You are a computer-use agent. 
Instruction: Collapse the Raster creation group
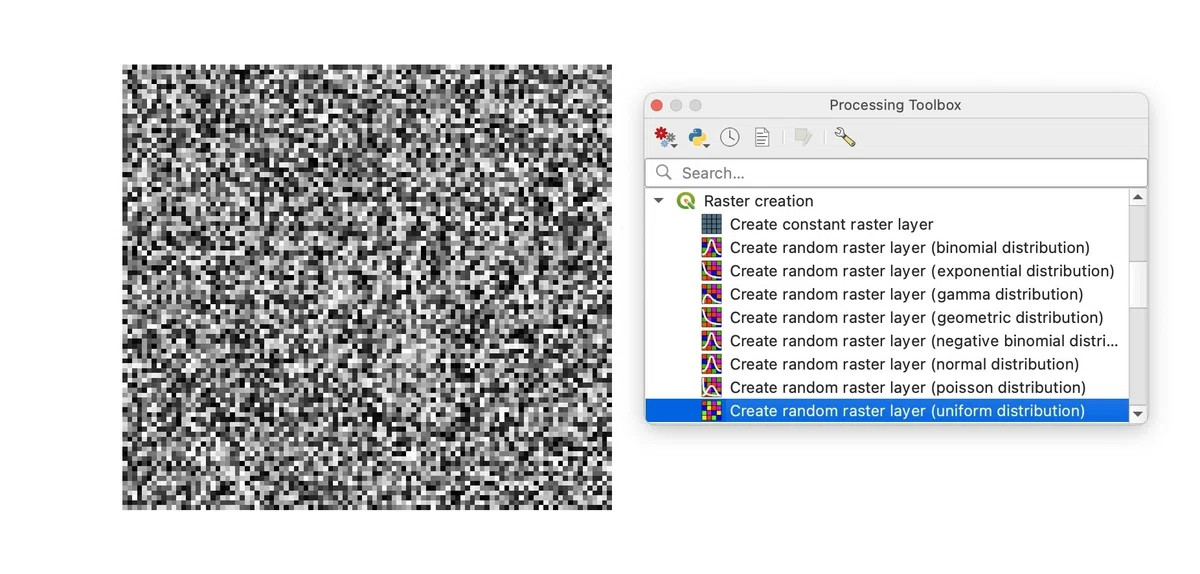tap(659, 201)
